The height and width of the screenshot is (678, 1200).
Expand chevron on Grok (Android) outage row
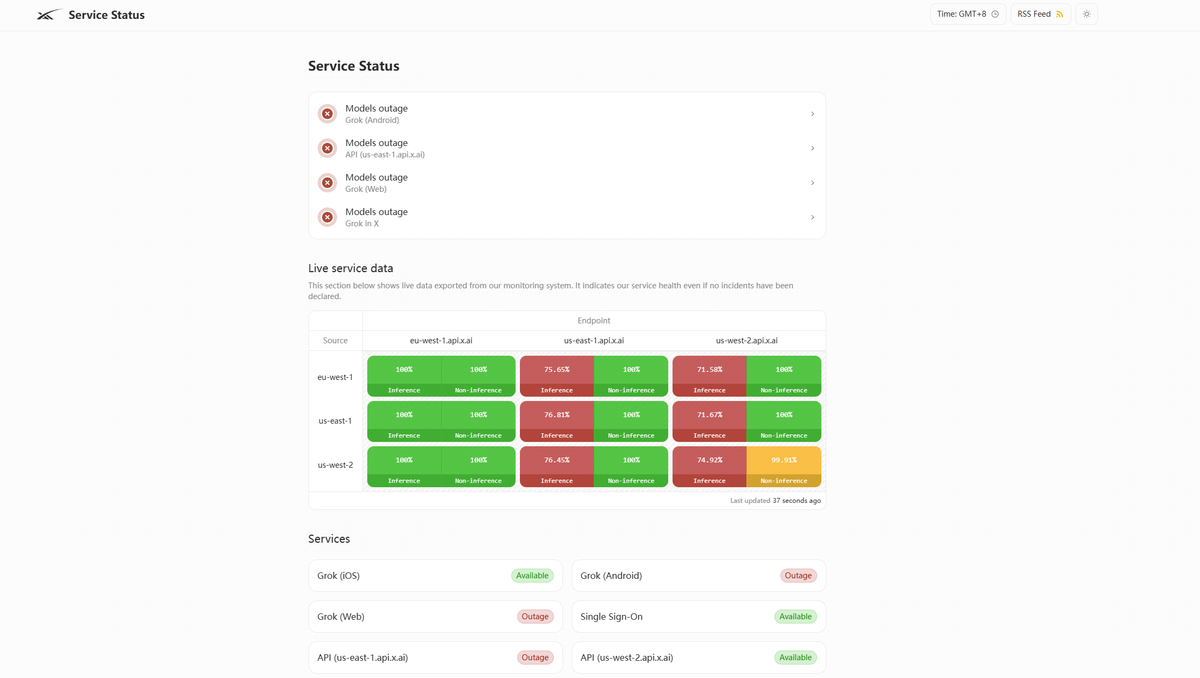click(x=812, y=114)
